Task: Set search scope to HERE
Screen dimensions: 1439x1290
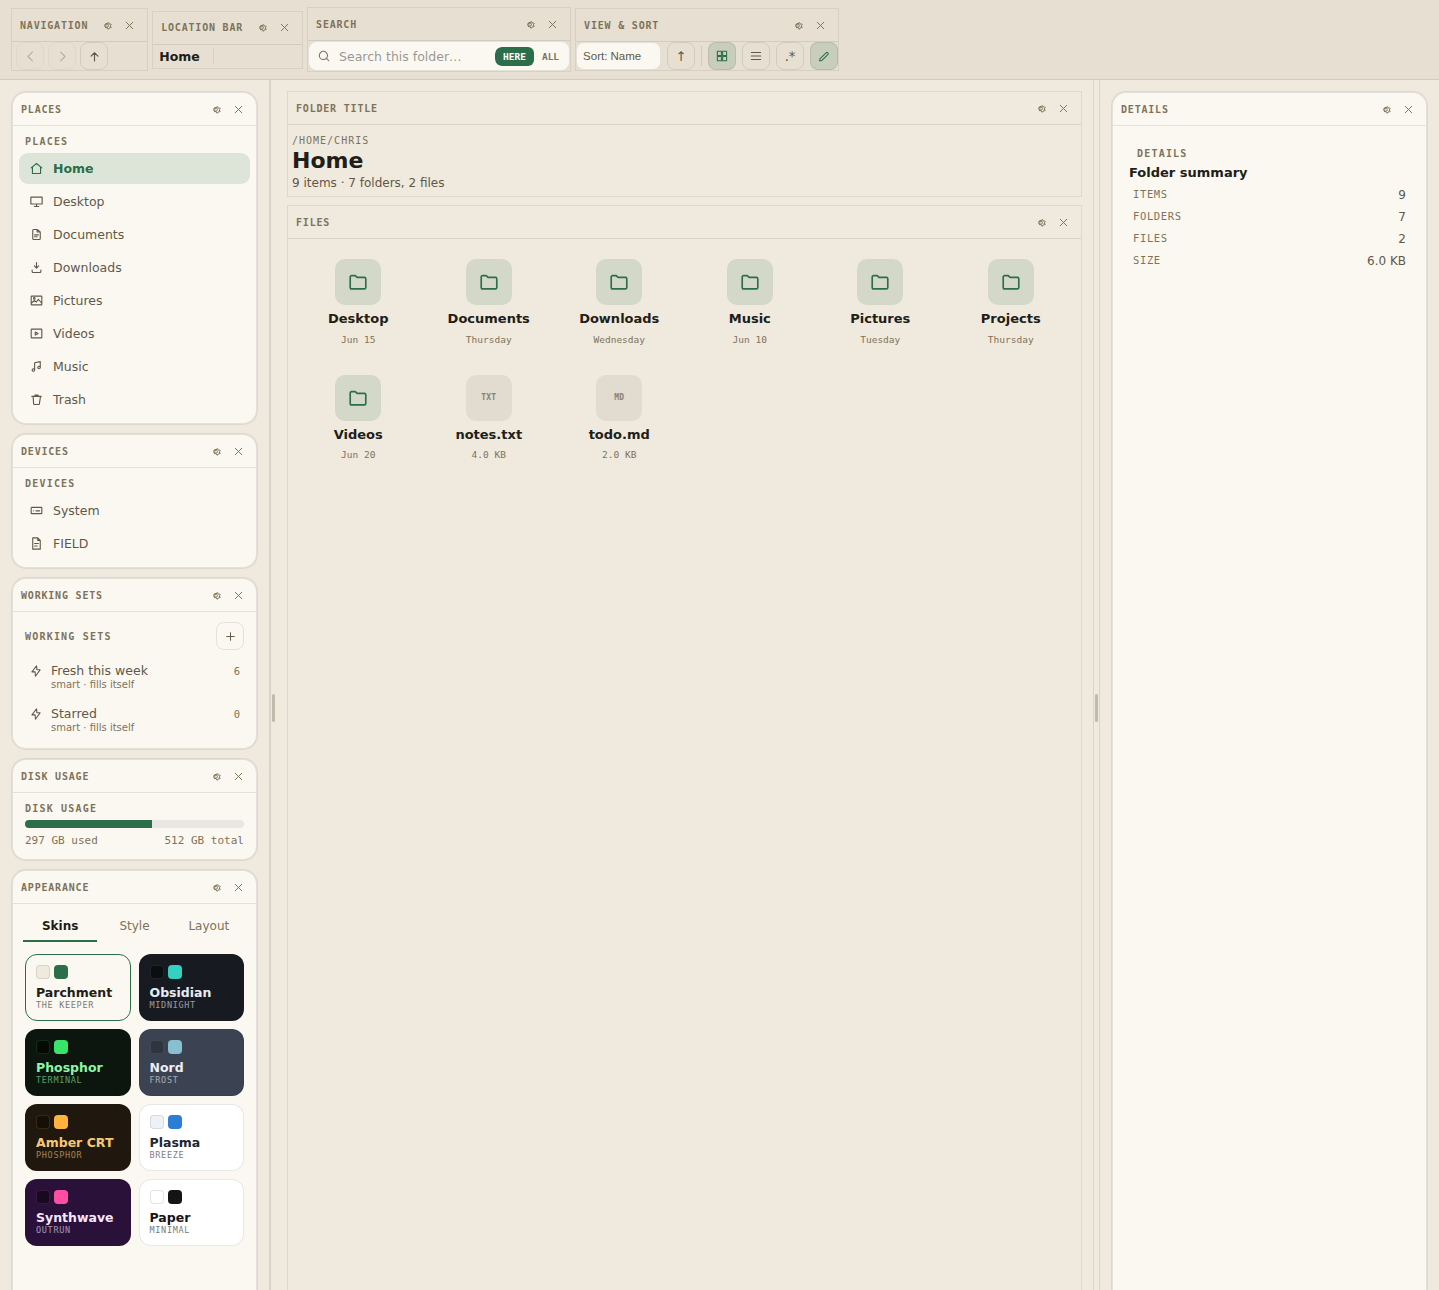Action: tap(514, 57)
